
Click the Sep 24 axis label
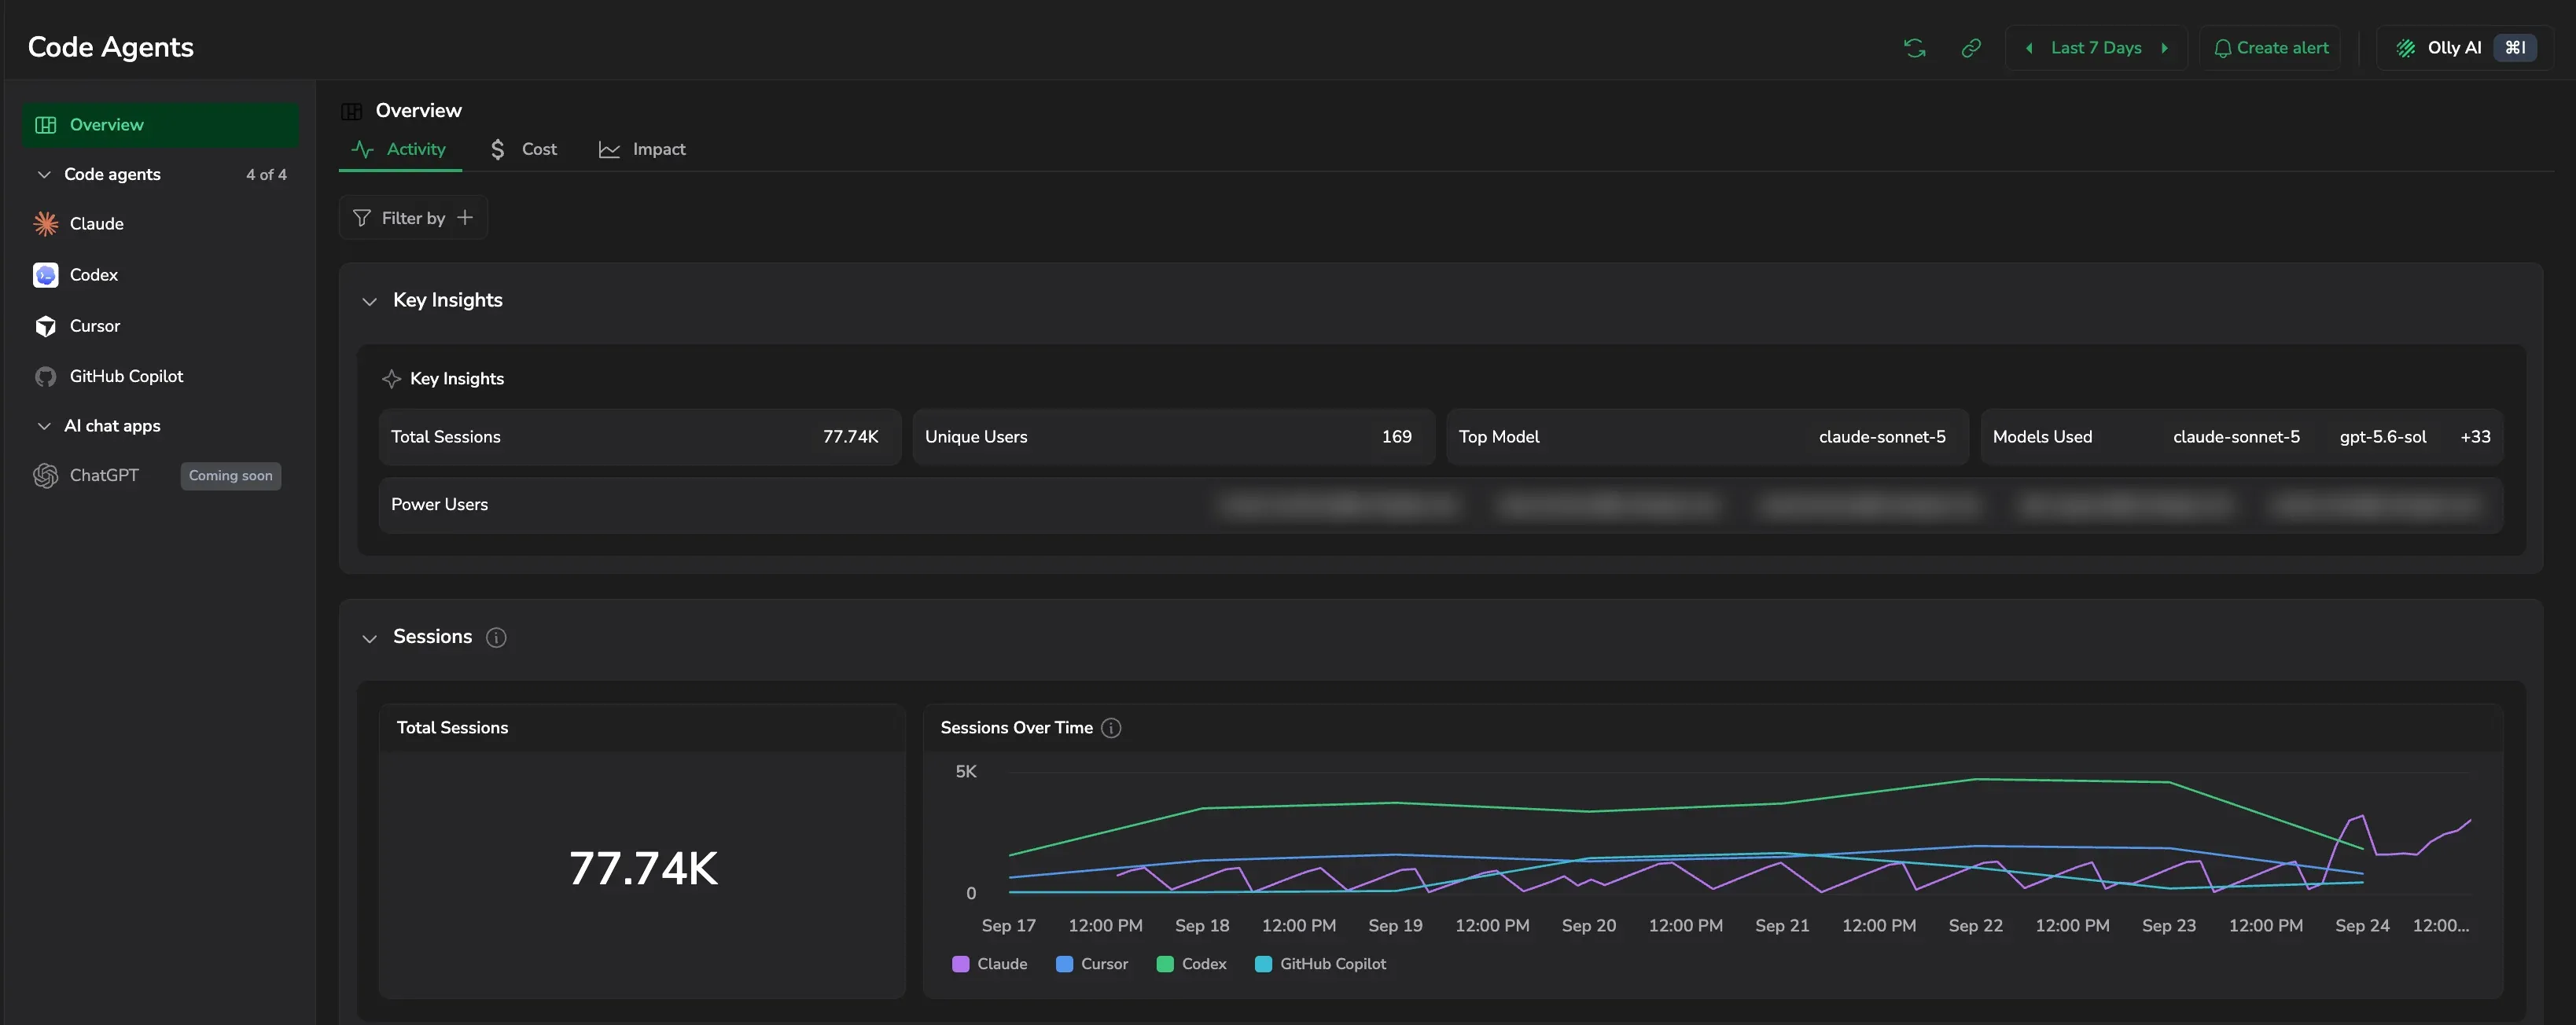coord(2362,926)
